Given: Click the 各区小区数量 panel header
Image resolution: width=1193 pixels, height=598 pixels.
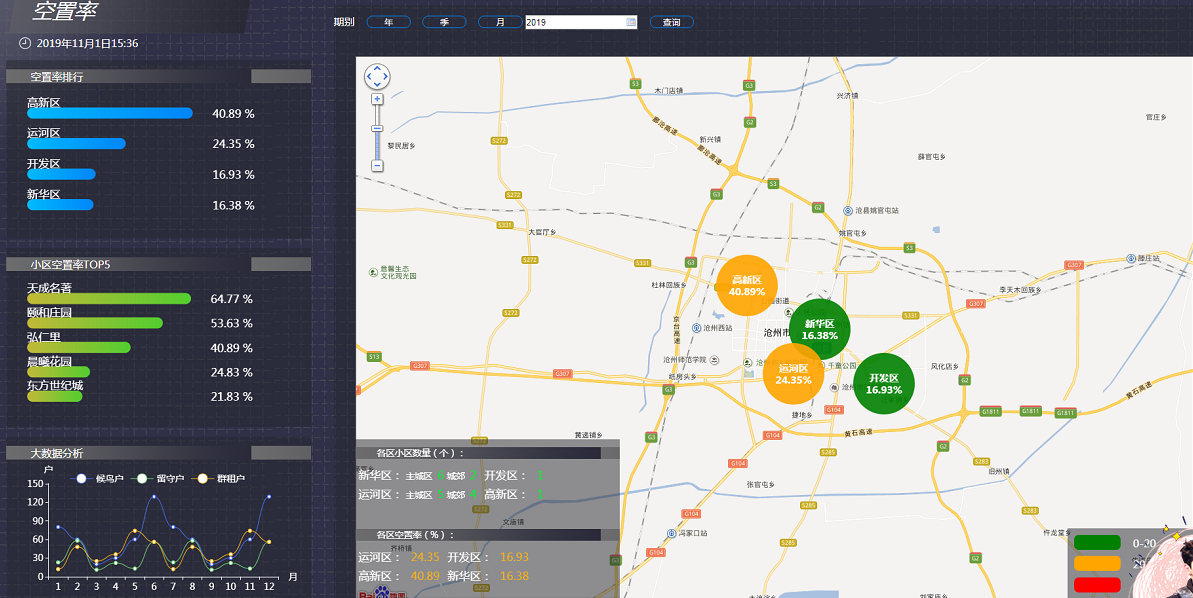Looking at the screenshot, I should tap(488, 453).
